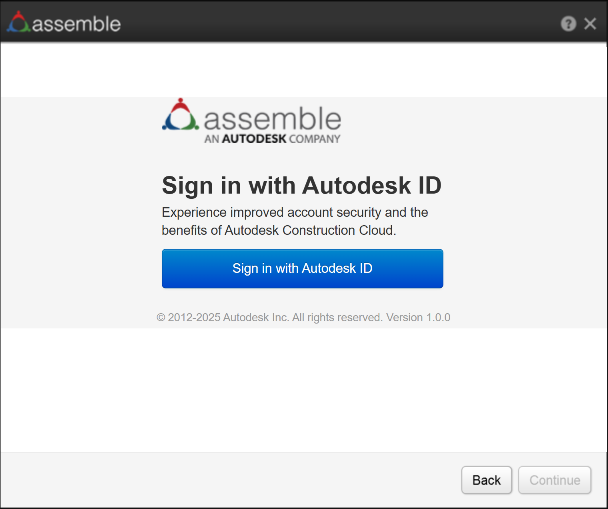Screen dimensions: 608x509
Task: Click the "benefits of Autodesk Construction Cloud" text line
Action: click(x=279, y=230)
